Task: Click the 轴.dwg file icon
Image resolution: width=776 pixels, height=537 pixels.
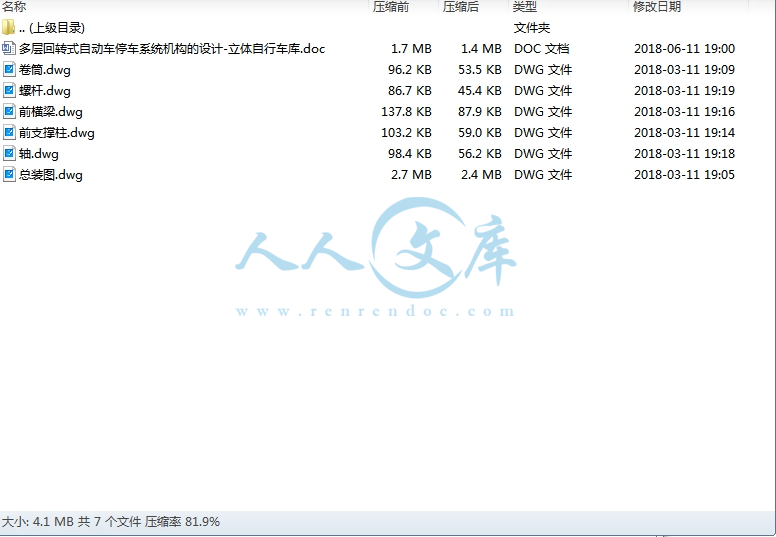Action: (9, 153)
